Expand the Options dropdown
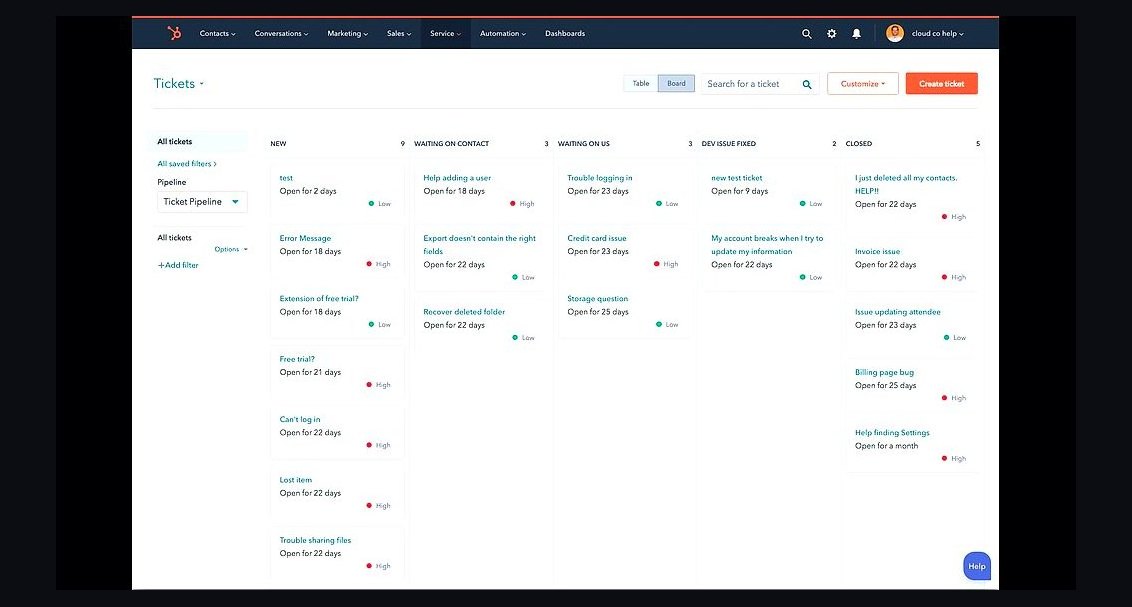Image resolution: width=1132 pixels, height=607 pixels. click(x=231, y=250)
